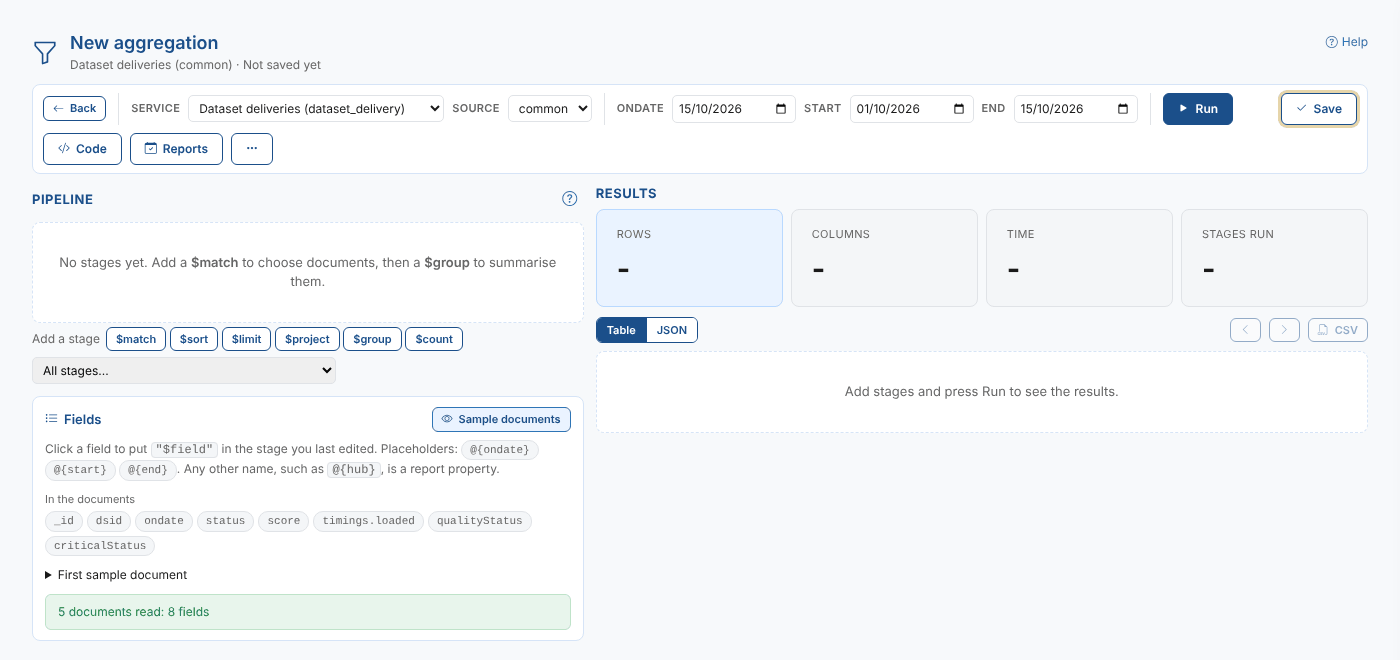The width and height of the screenshot is (1400, 660).
Task: Add a $project stage
Action: pos(307,339)
